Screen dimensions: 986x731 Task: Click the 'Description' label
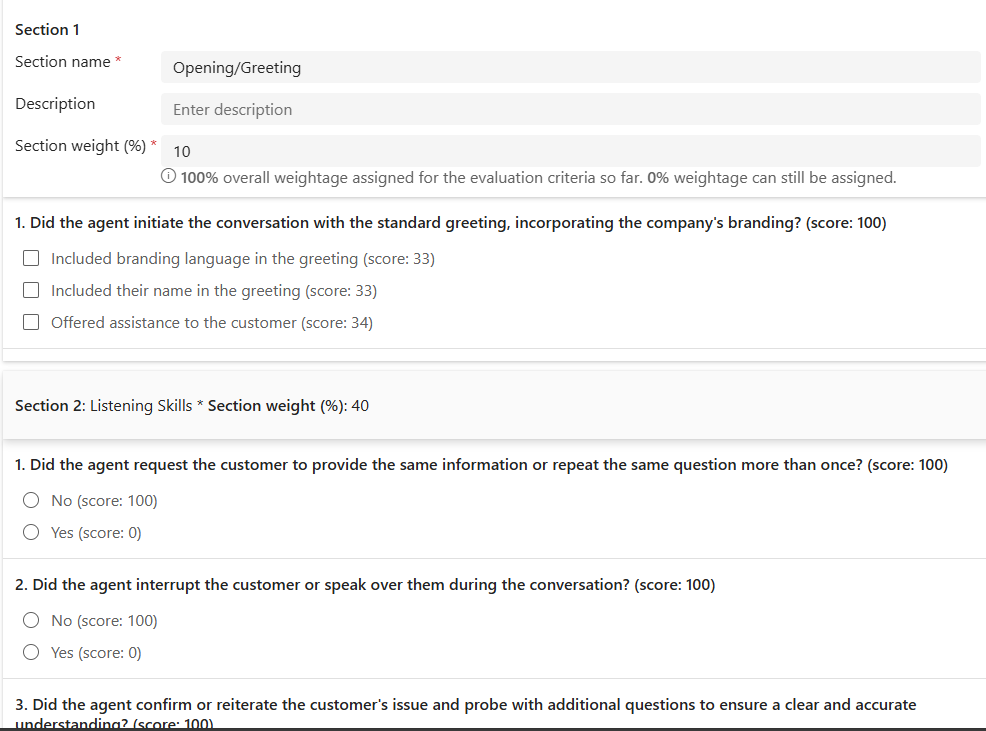coord(55,104)
